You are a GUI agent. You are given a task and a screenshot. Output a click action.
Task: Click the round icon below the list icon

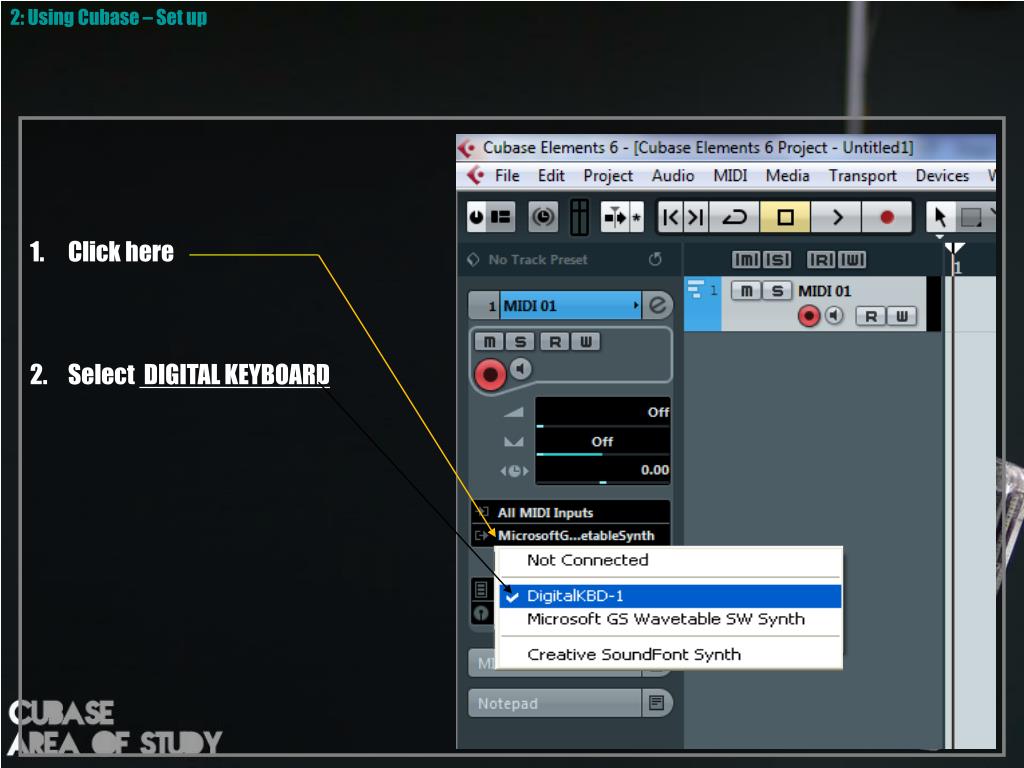click(481, 613)
